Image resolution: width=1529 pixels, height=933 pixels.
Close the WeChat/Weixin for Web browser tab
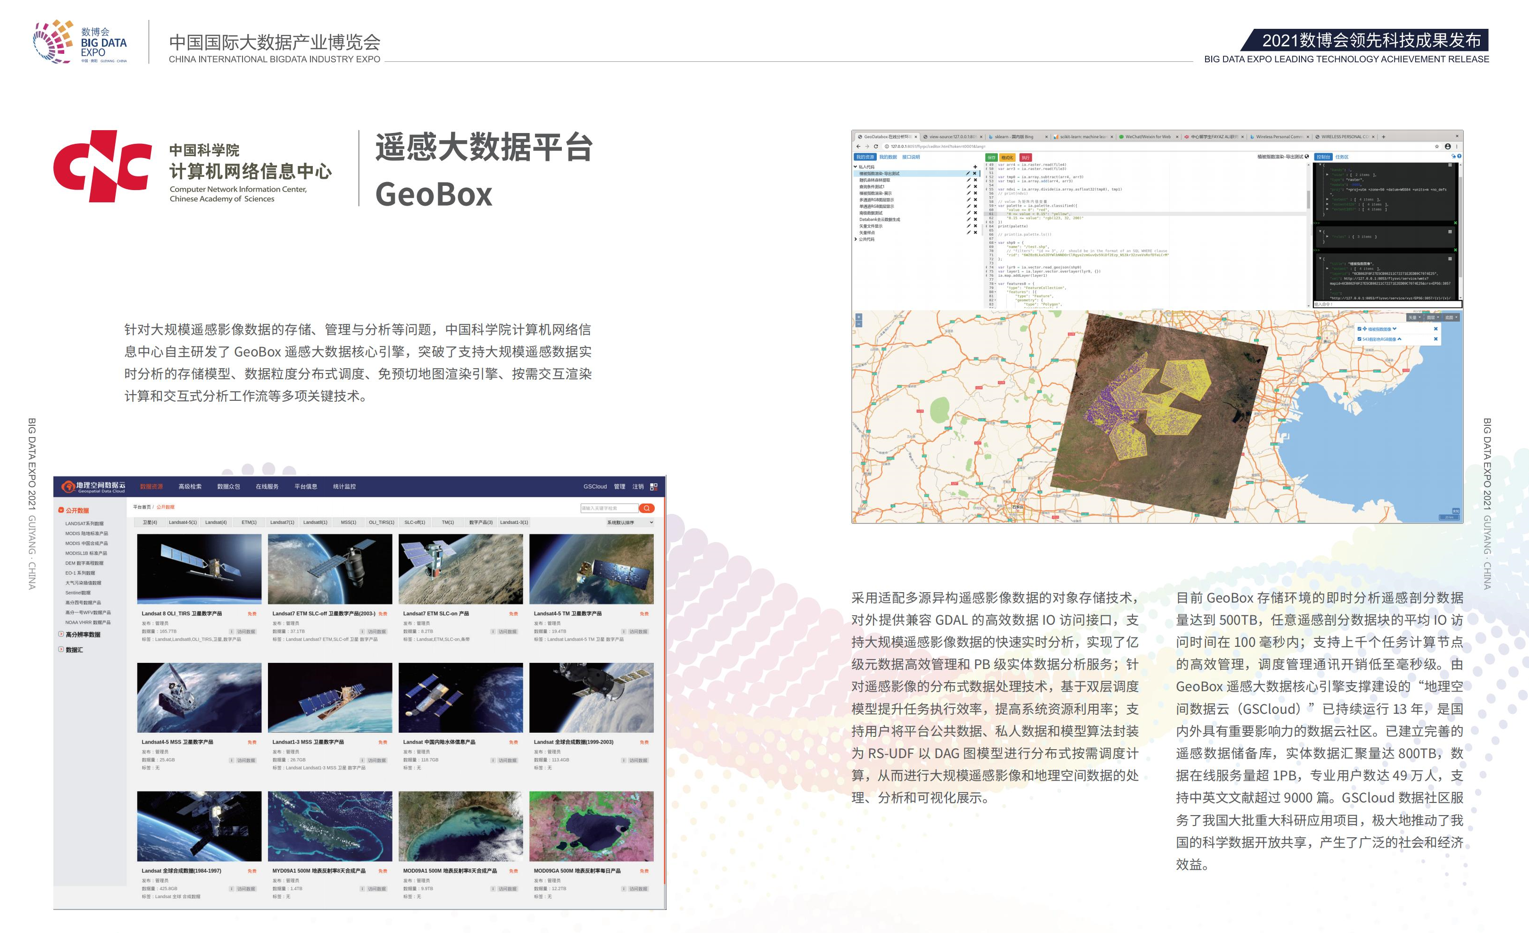(x=1178, y=136)
